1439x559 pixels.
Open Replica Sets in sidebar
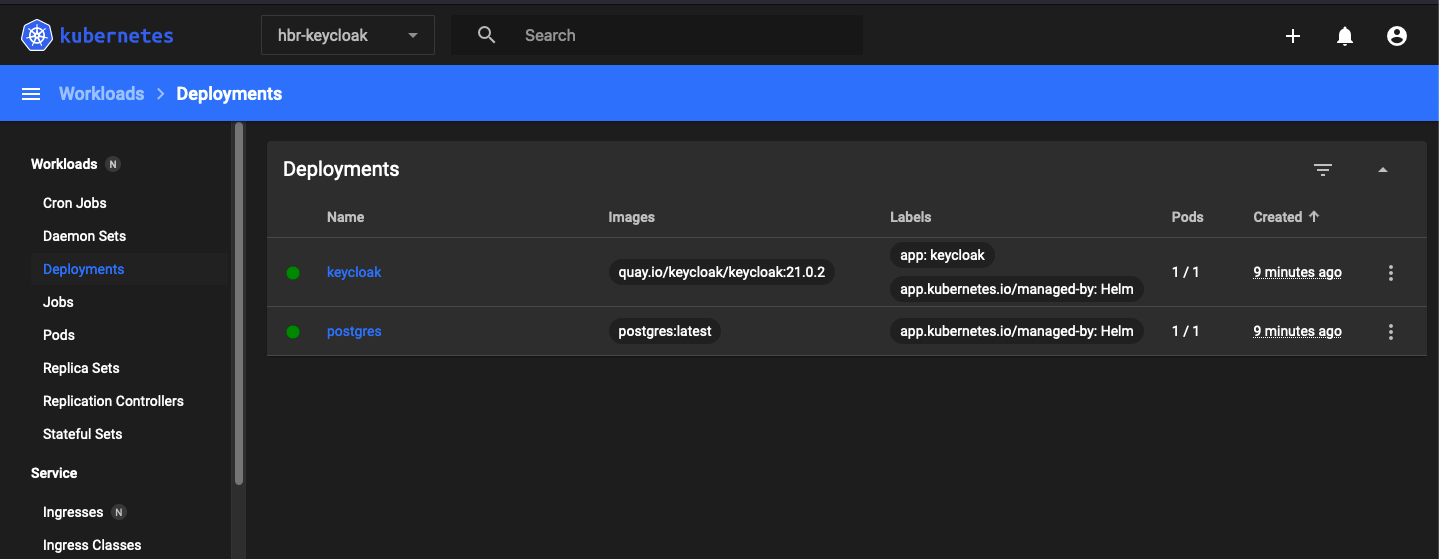(x=81, y=368)
